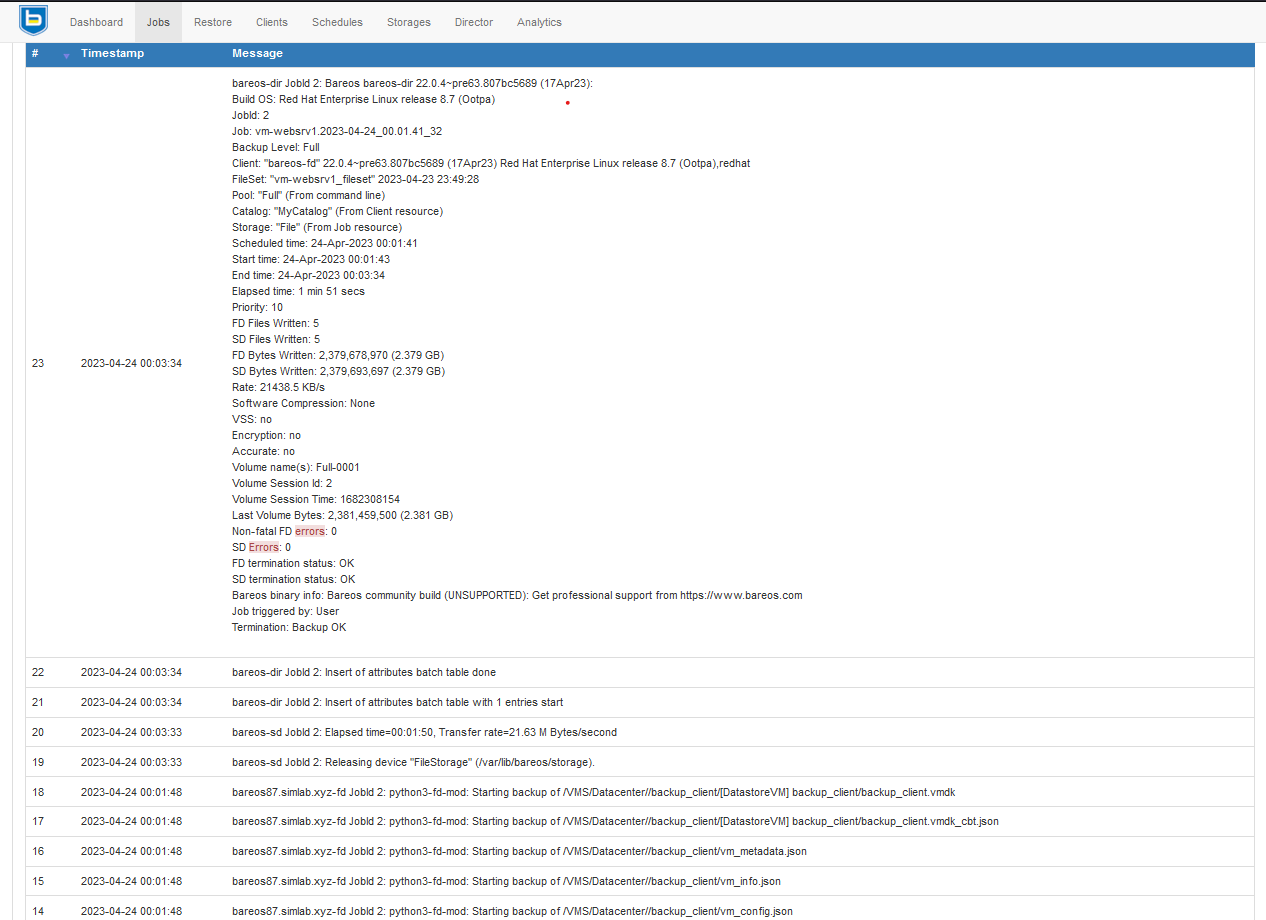Switch to the Schedules page
1266x920 pixels.
point(337,22)
